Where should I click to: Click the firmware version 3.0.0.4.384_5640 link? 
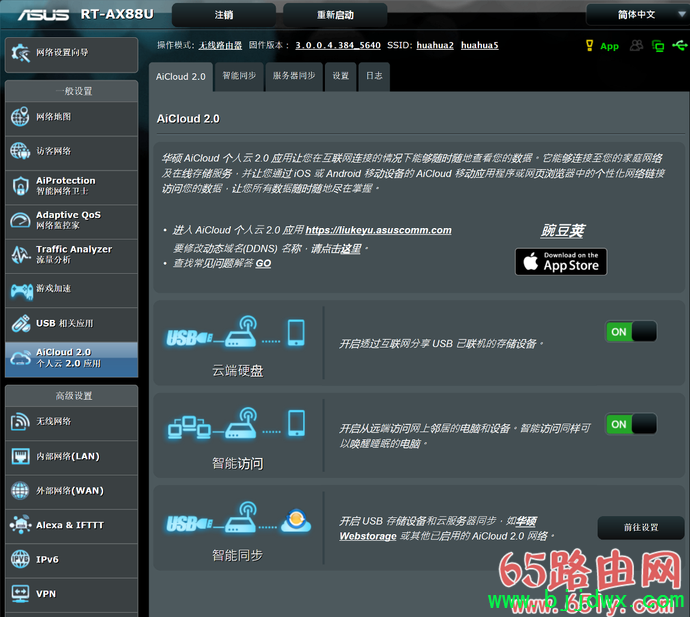(338, 45)
